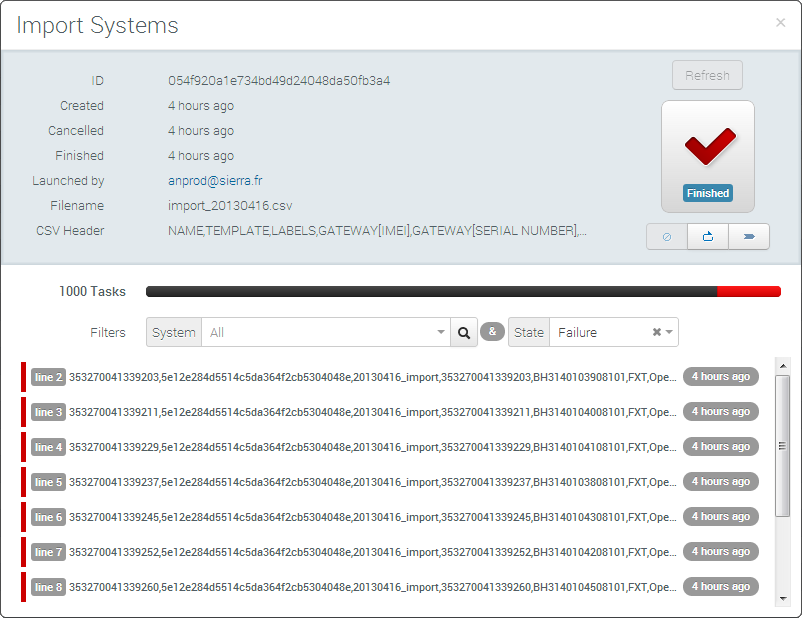Click the line 8 badge
Screen dimensions: 802x618
[48, 587]
